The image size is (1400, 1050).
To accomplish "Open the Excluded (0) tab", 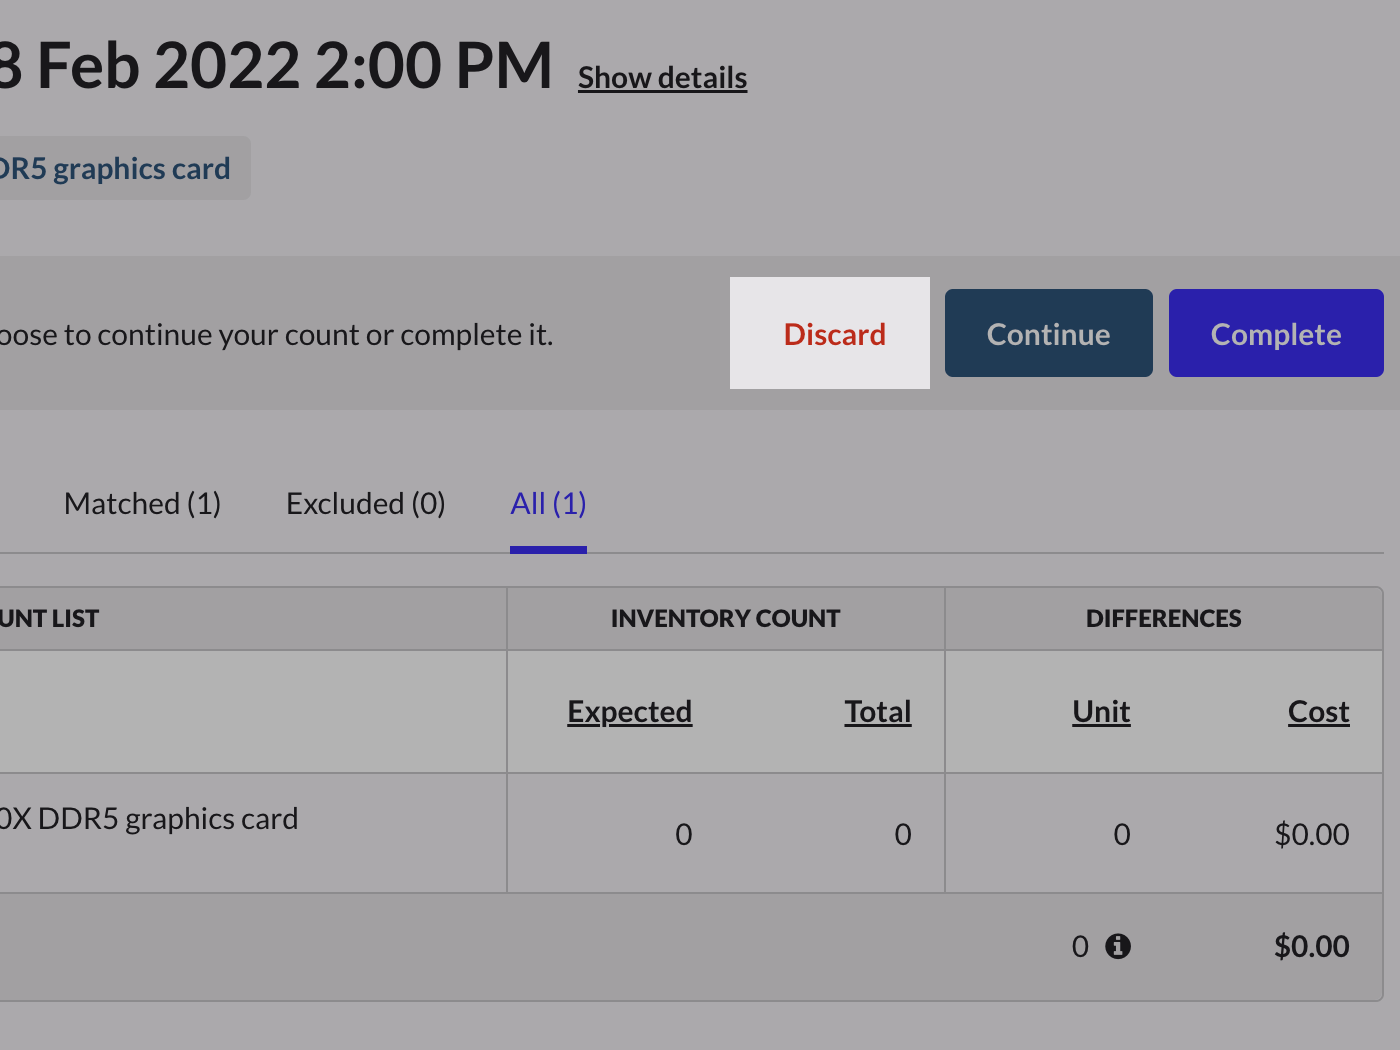I will [x=365, y=504].
